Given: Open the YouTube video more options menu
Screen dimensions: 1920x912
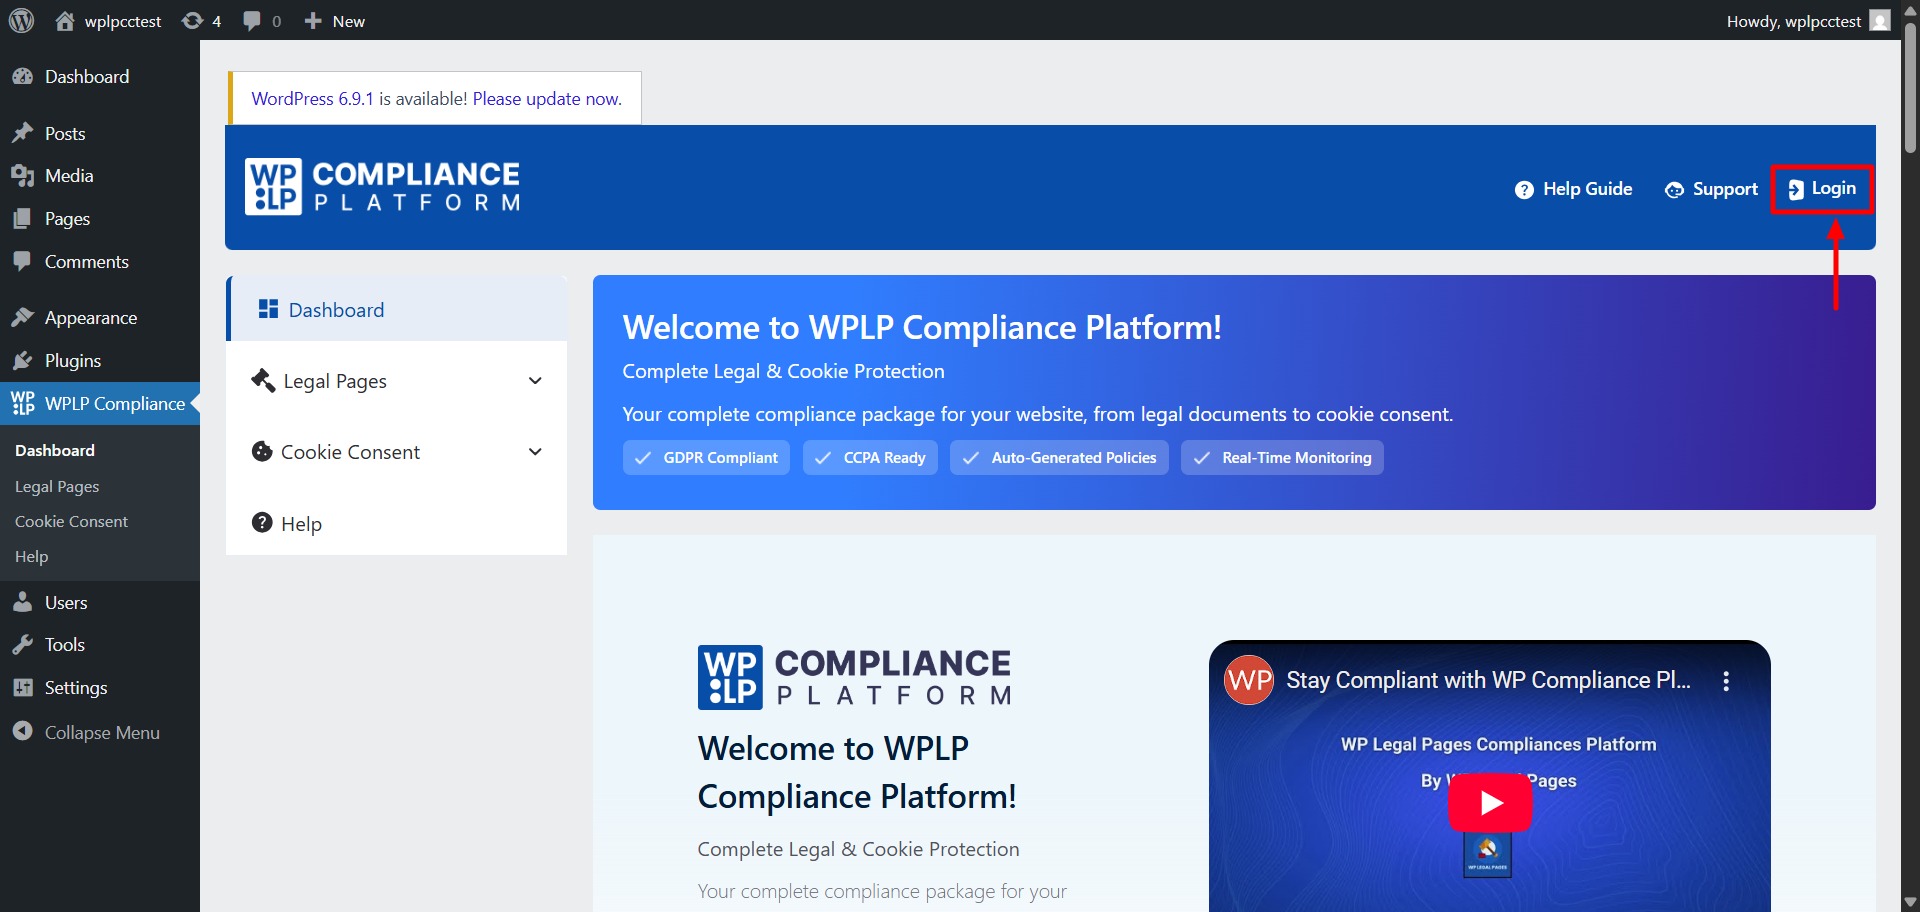Looking at the screenshot, I should pyautogui.click(x=1725, y=681).
